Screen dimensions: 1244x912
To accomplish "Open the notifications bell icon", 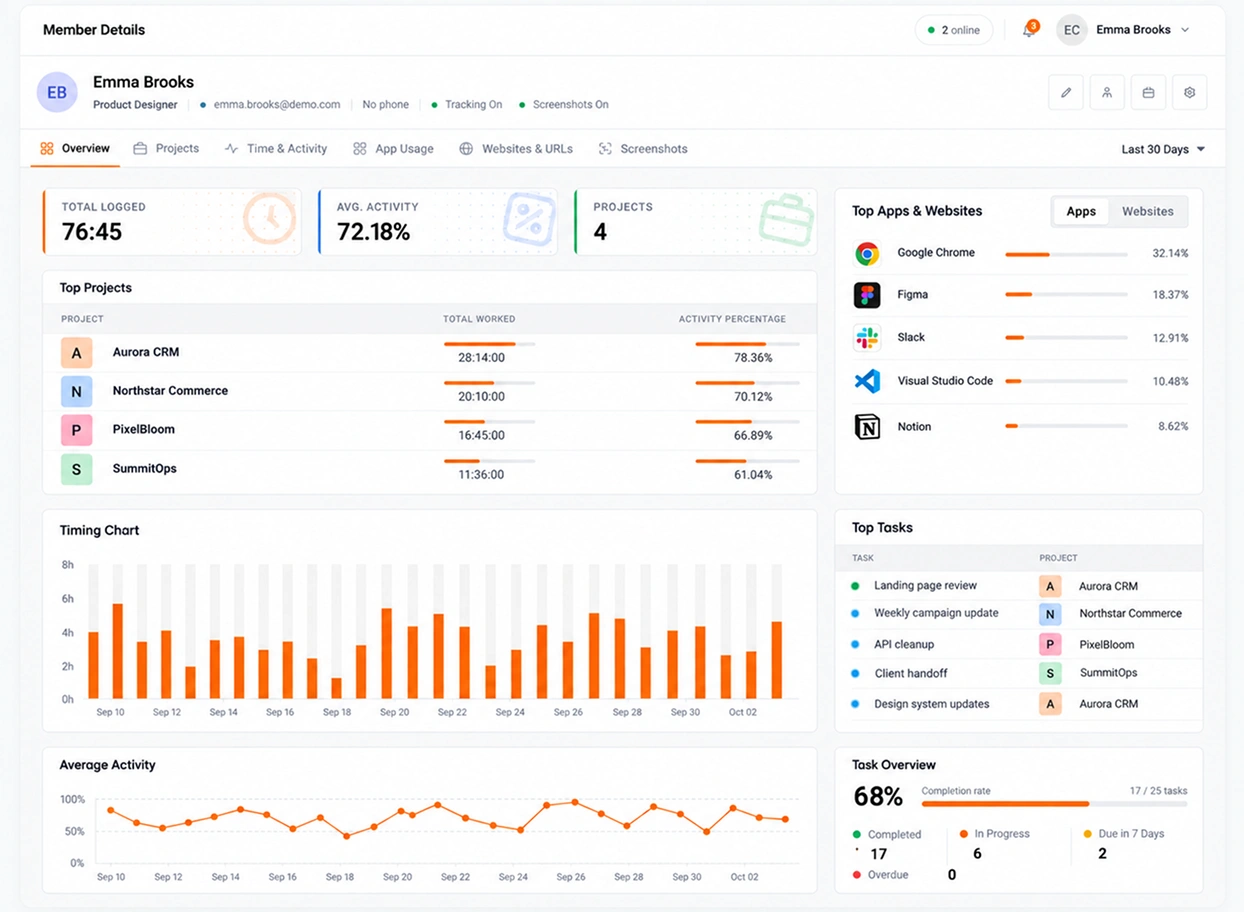I will (x=1028, y=30).
